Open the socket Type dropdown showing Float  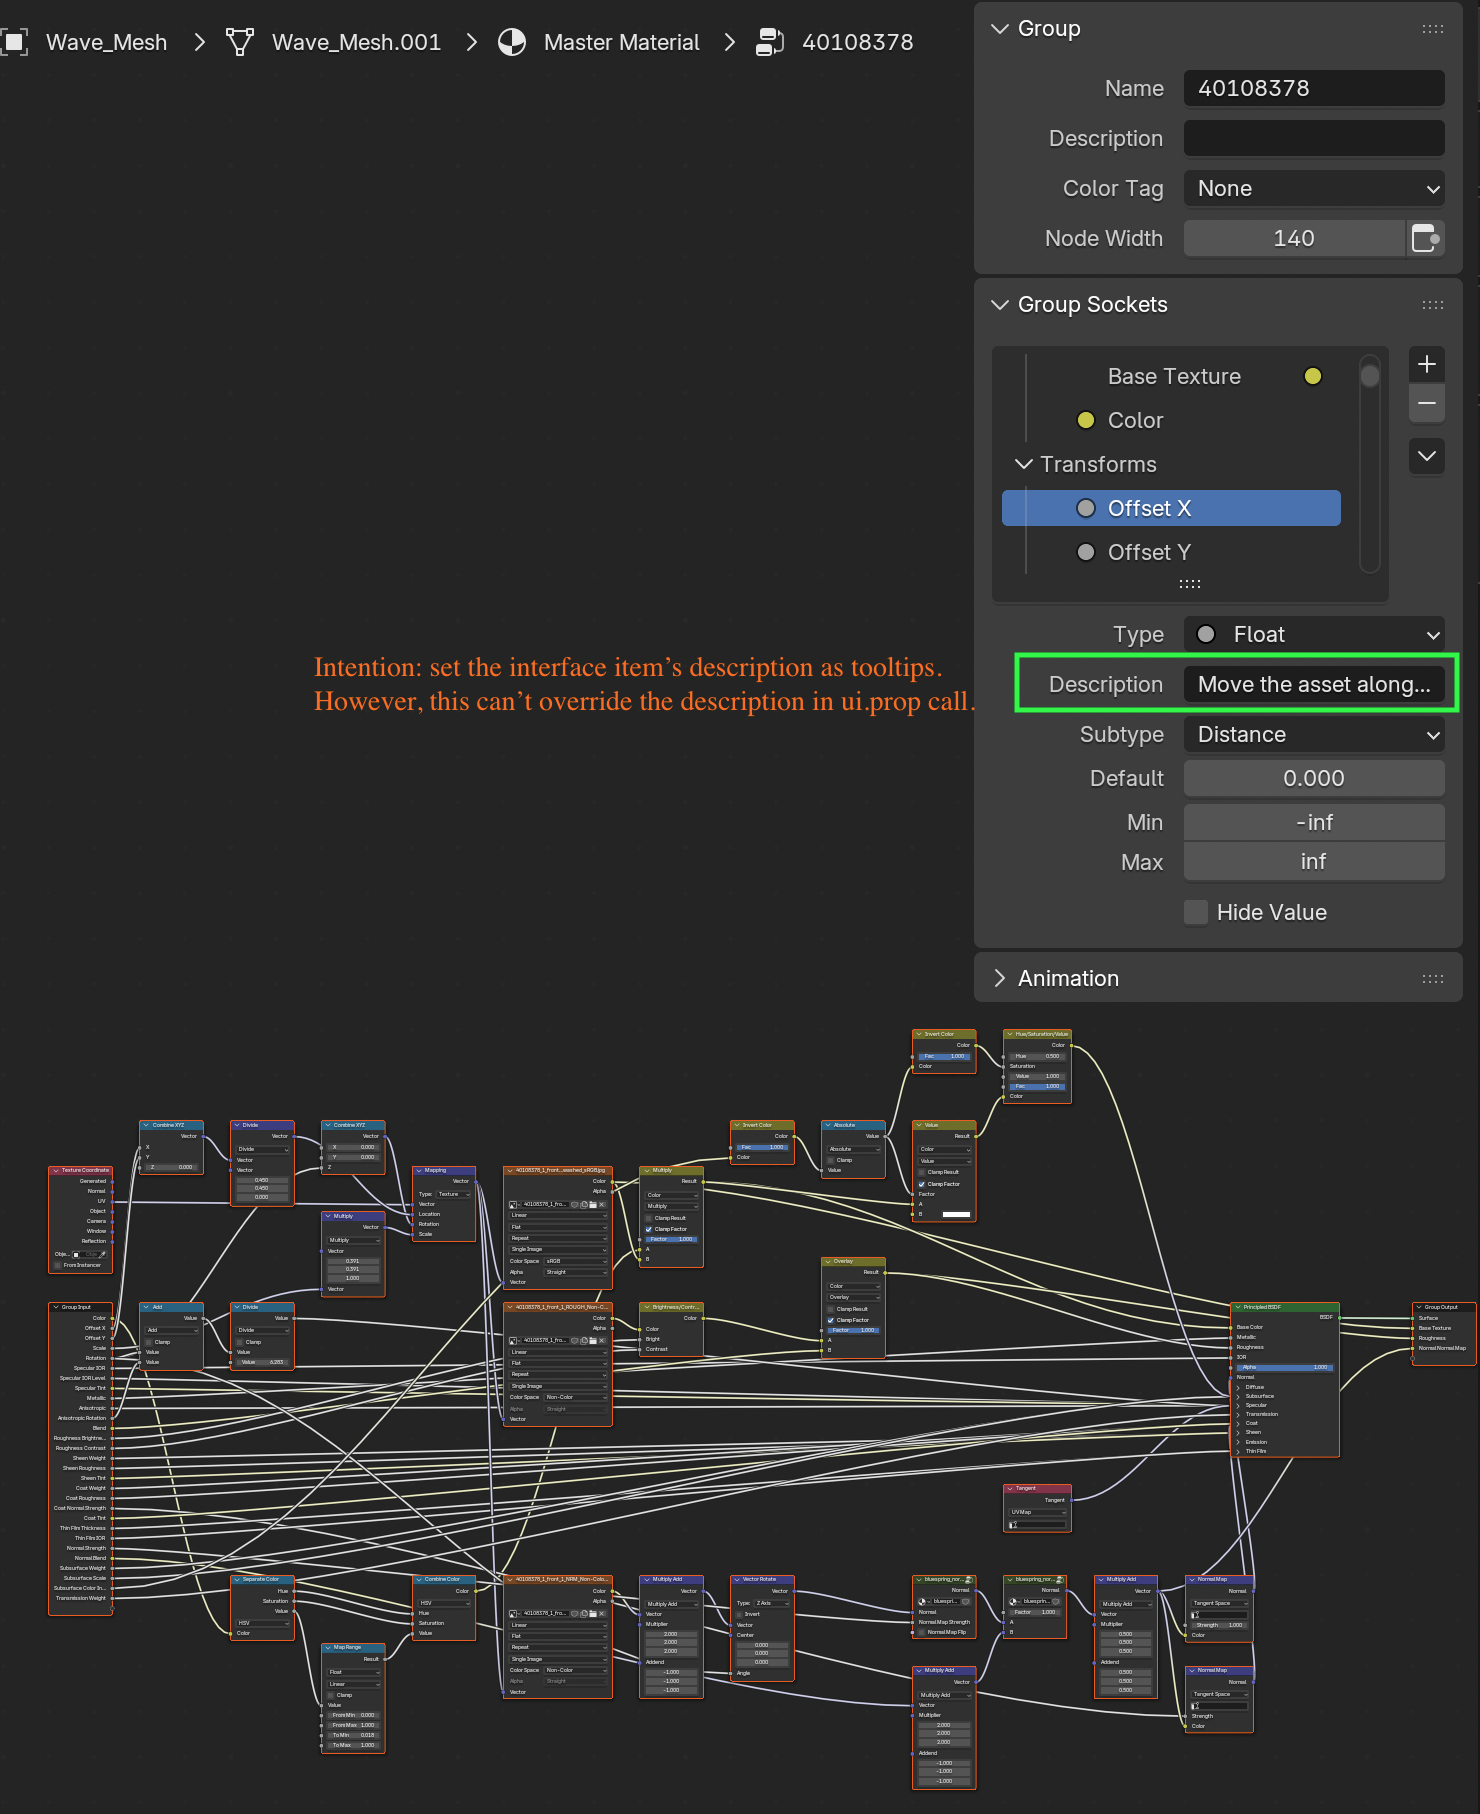tap(1314, 634)
